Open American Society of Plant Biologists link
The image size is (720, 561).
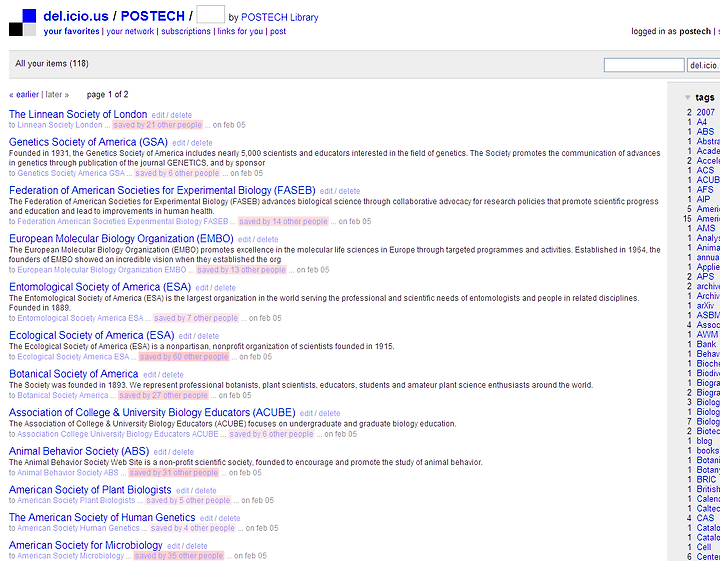[90, 490]
